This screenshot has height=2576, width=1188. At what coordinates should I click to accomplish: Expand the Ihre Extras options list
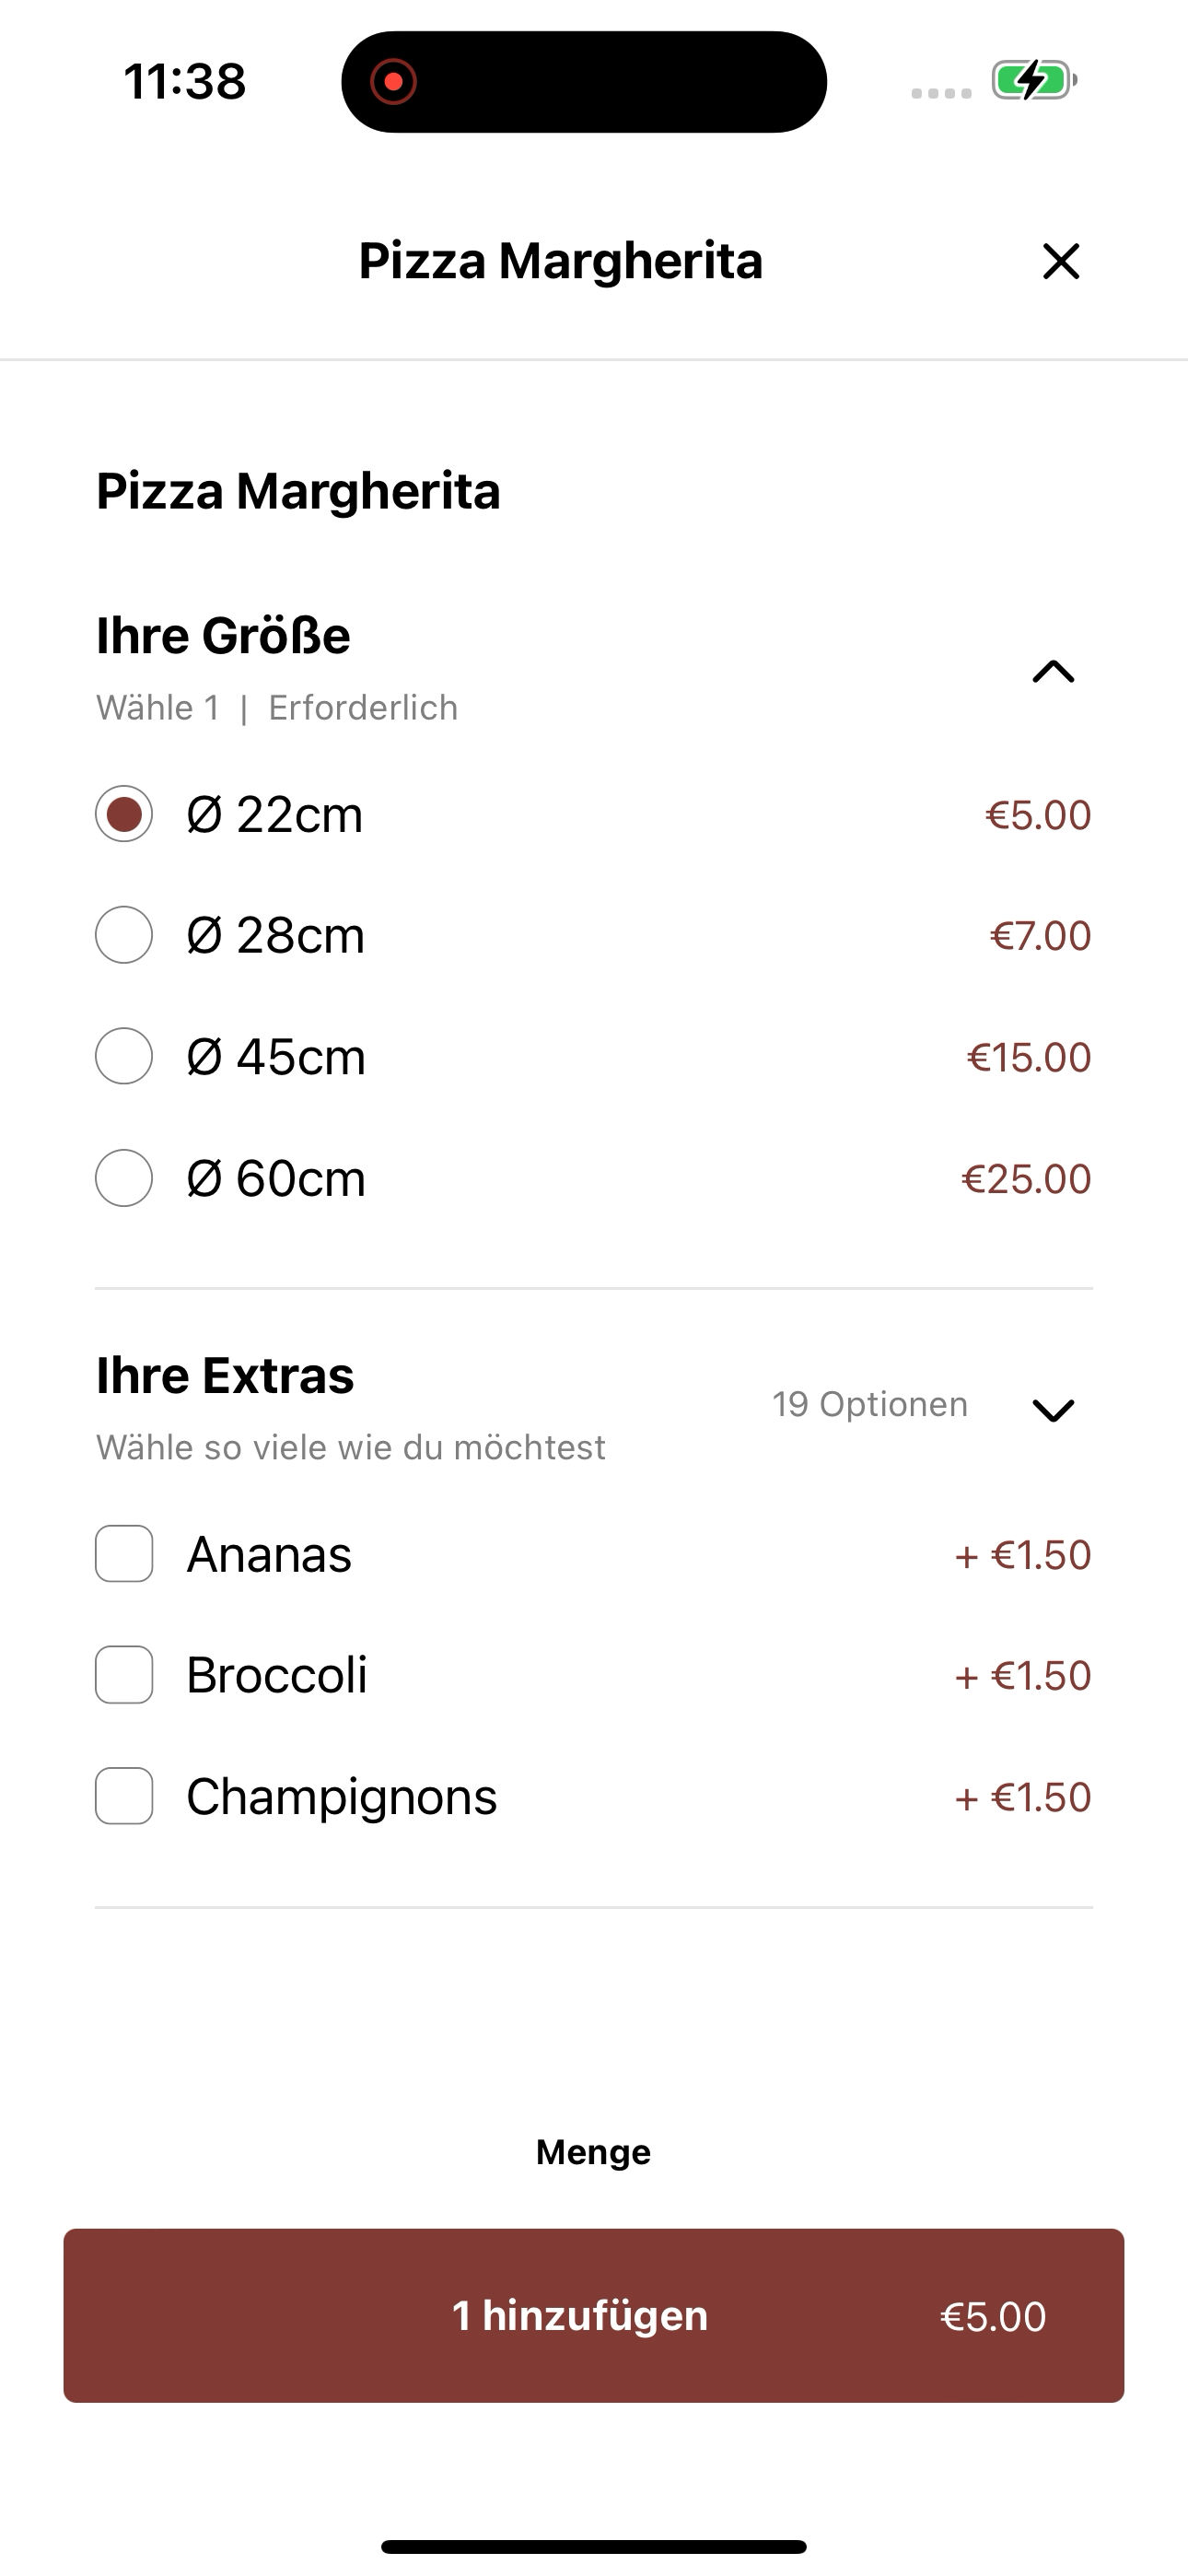[1053, 1409]
